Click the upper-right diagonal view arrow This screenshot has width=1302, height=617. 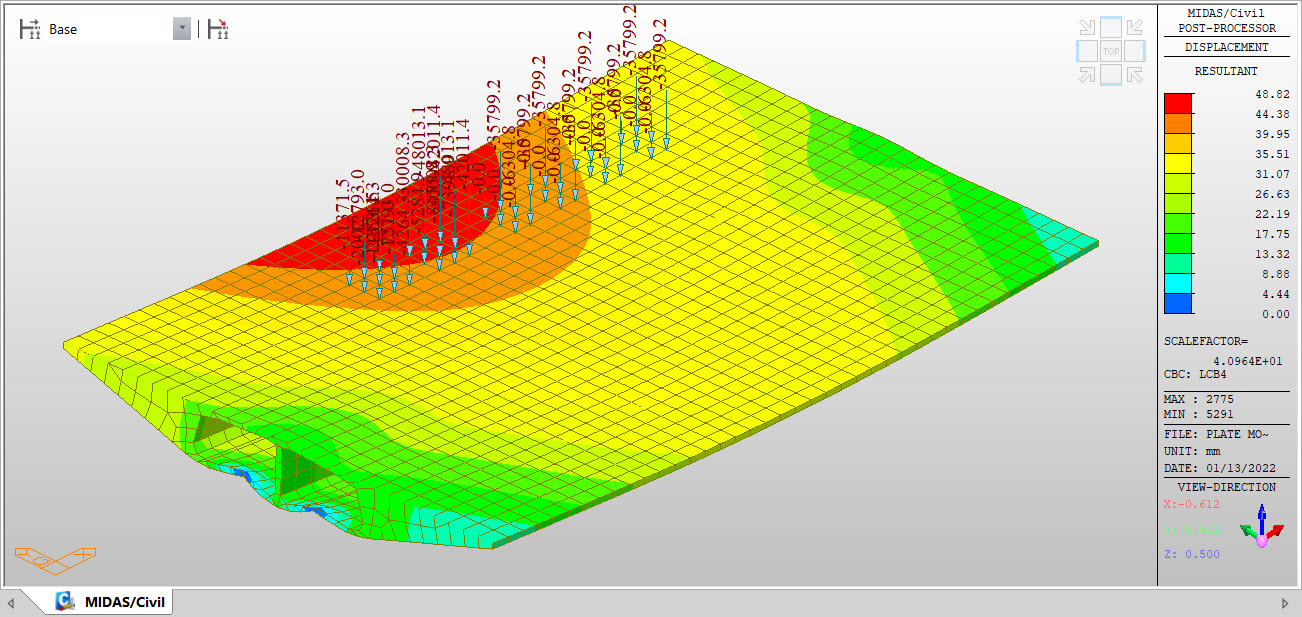tap(1135, 27)
